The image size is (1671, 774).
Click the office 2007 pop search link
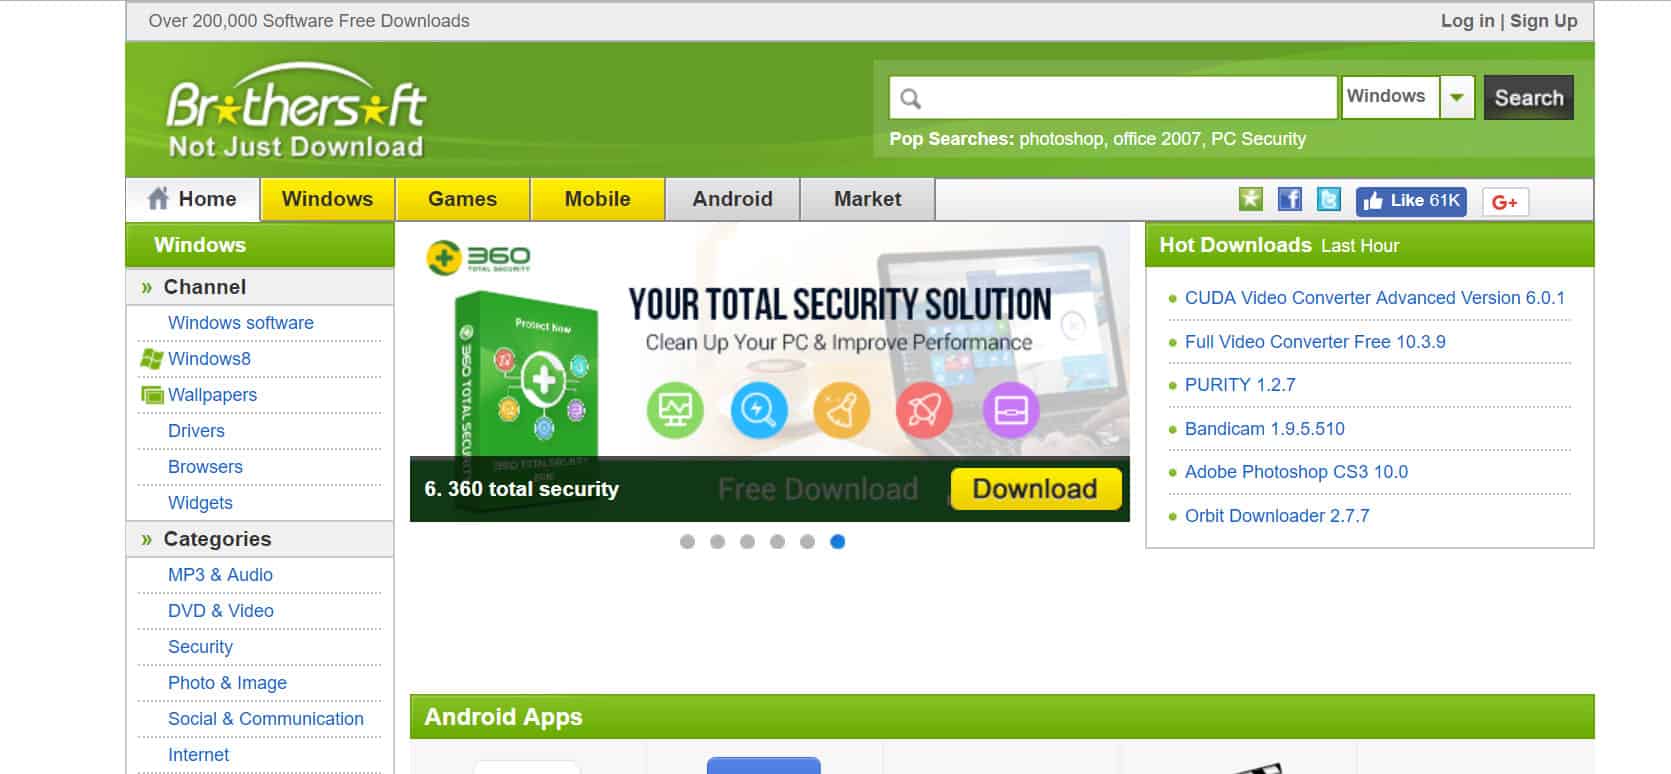[x=1157, y=139]
